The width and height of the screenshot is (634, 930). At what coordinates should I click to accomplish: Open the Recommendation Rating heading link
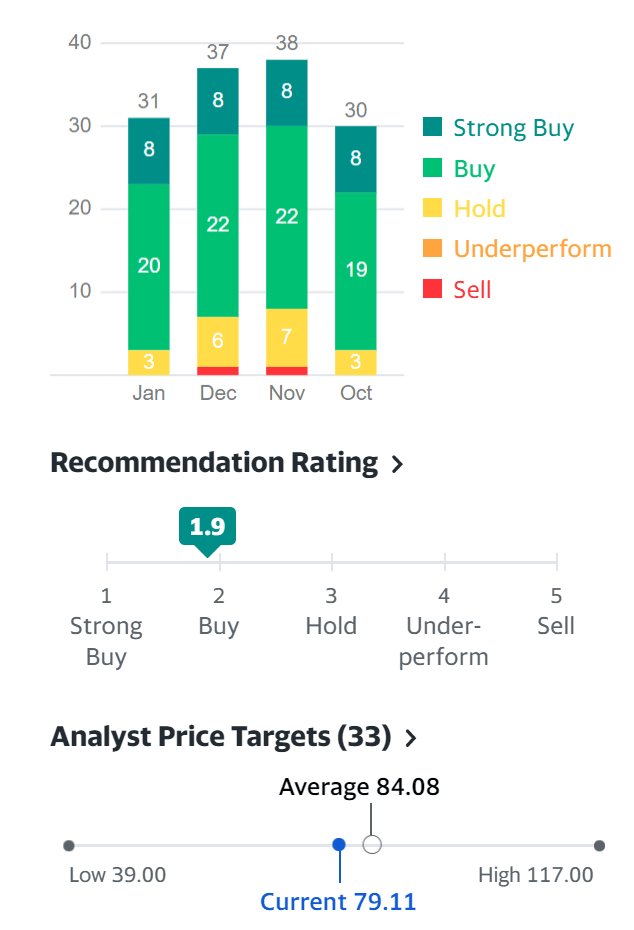pyautogui.click(x=214, y=463)
